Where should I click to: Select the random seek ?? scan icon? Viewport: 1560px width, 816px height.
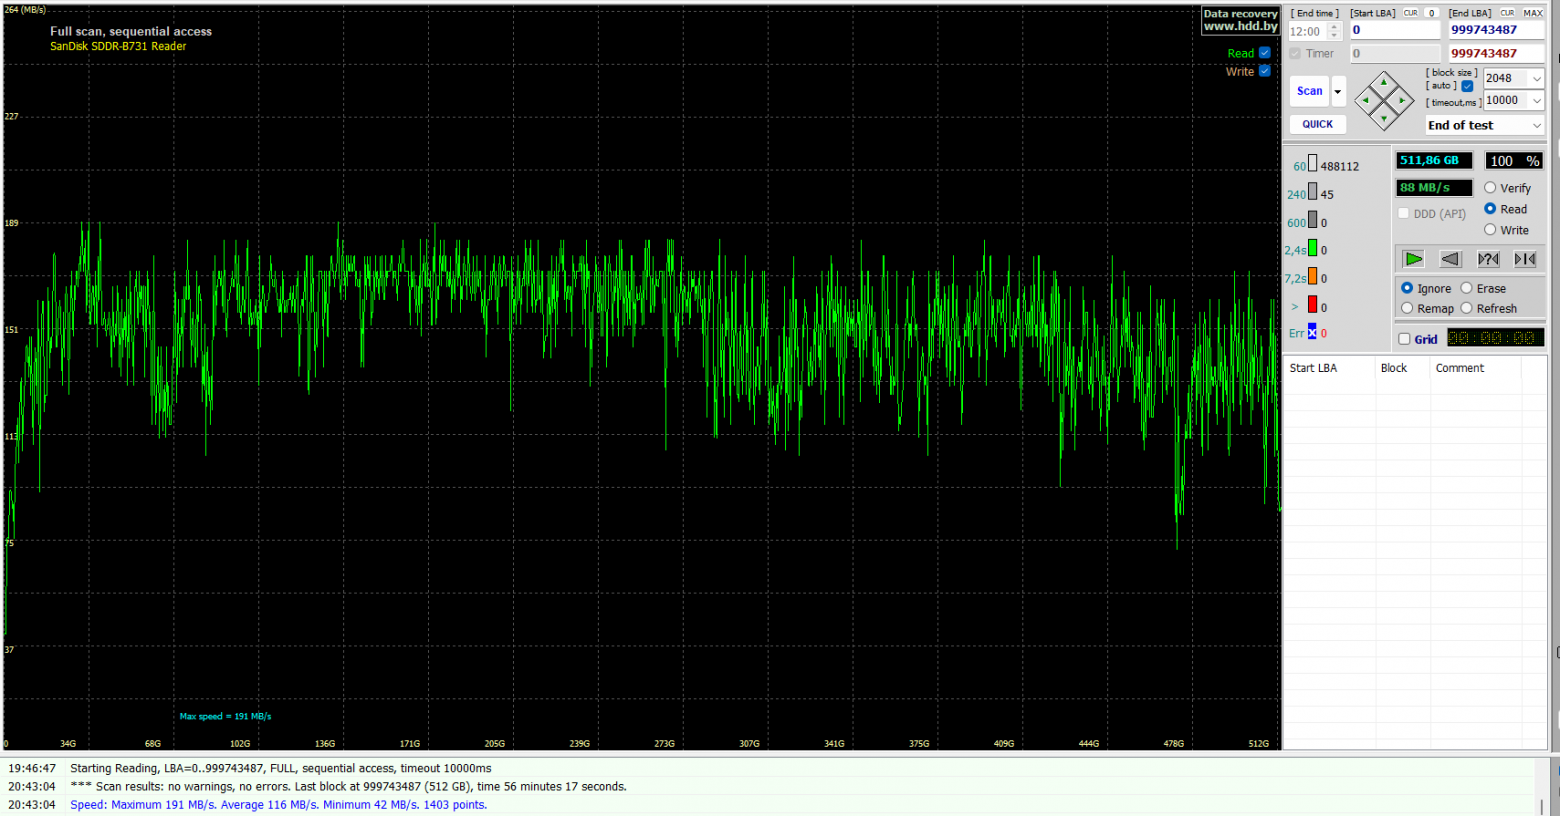pos(1488,259)
